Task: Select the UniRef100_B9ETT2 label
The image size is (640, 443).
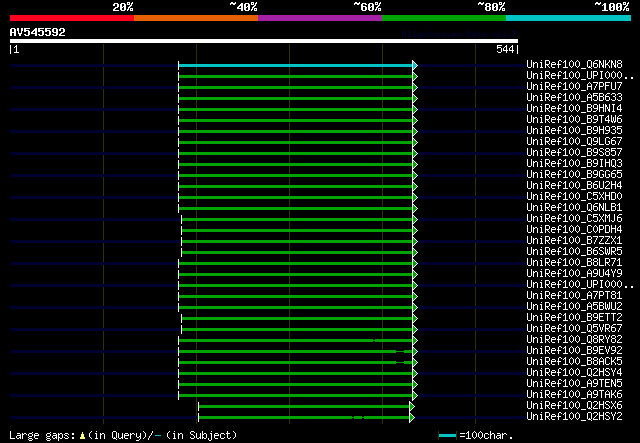Action: point(574,318)
